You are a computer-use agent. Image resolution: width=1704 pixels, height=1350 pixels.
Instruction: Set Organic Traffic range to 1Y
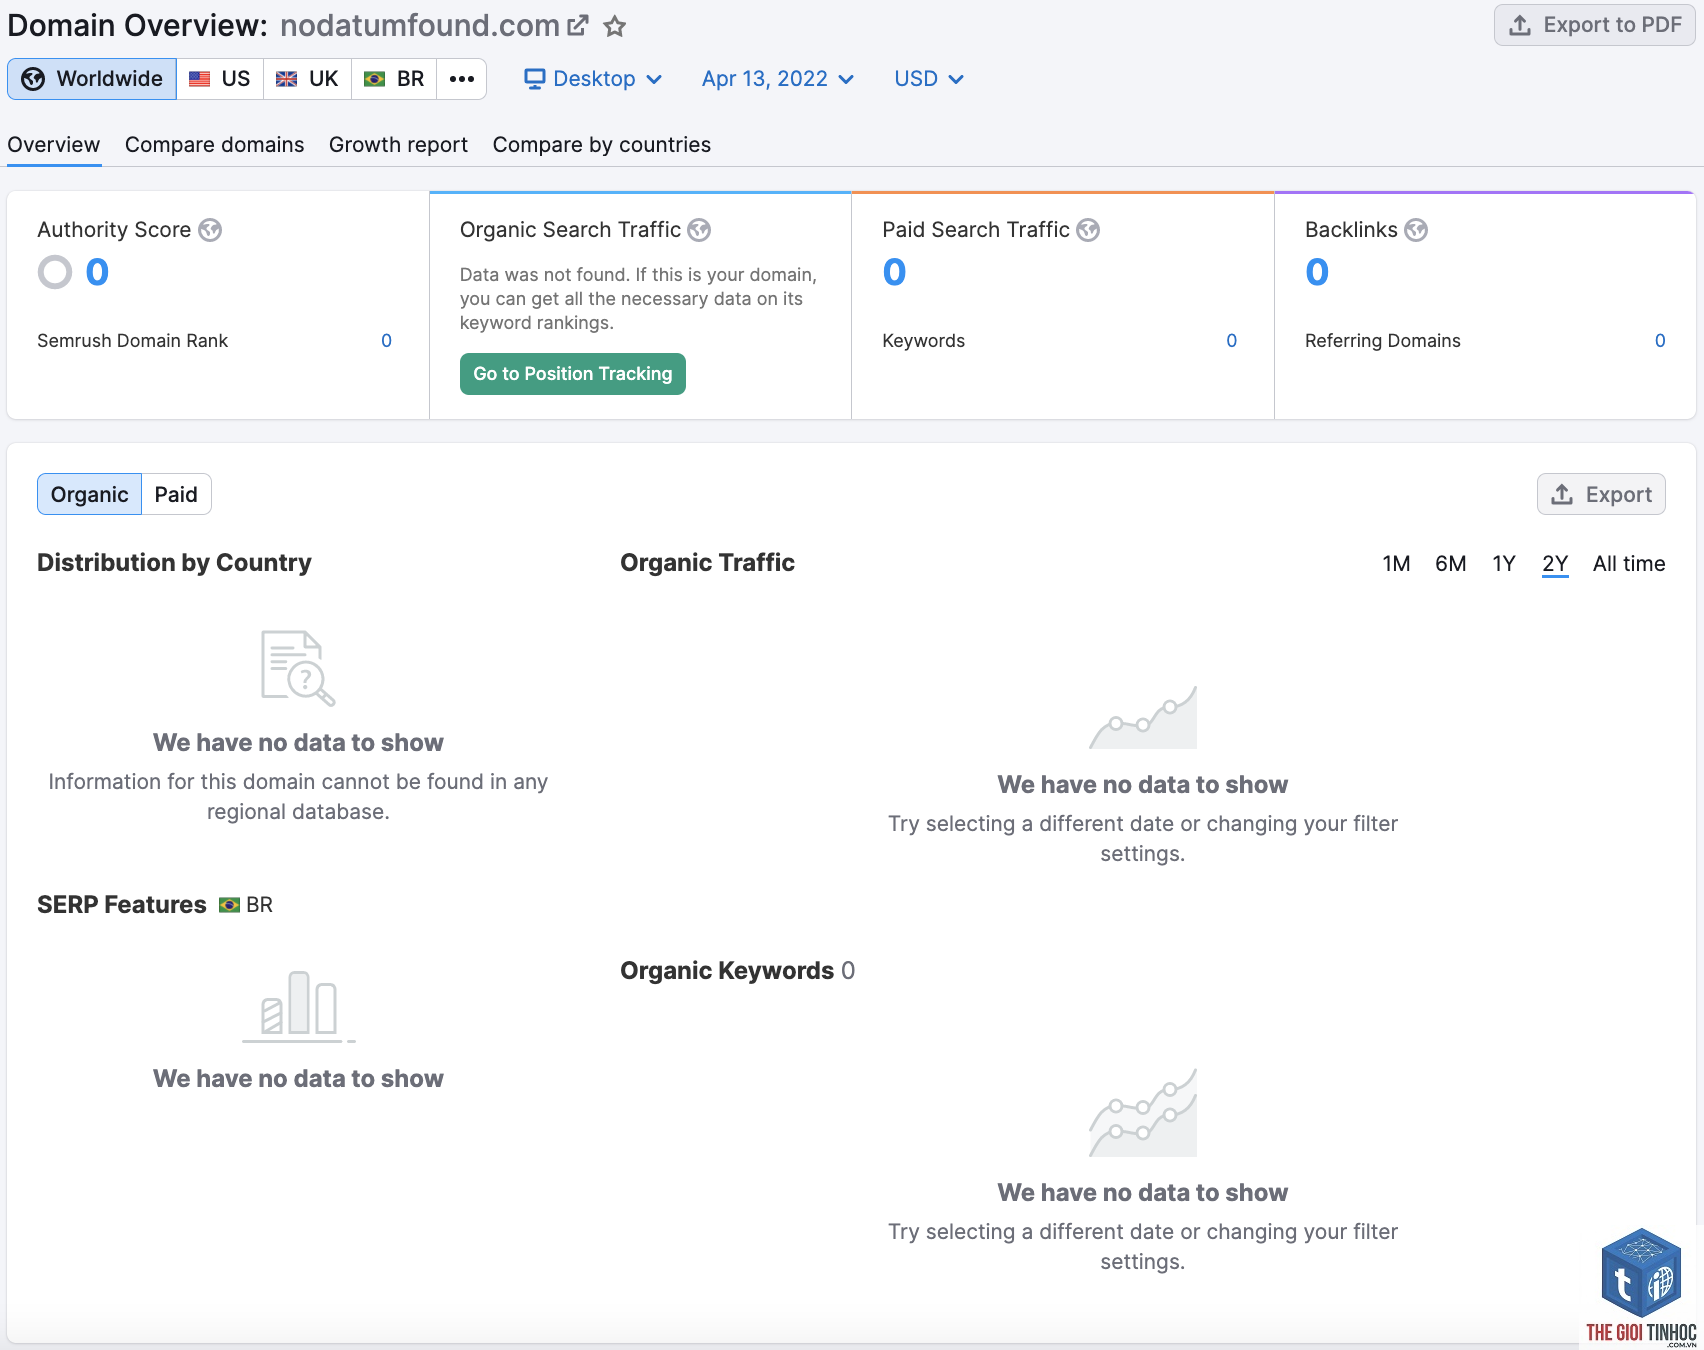tap(1504, 564)
